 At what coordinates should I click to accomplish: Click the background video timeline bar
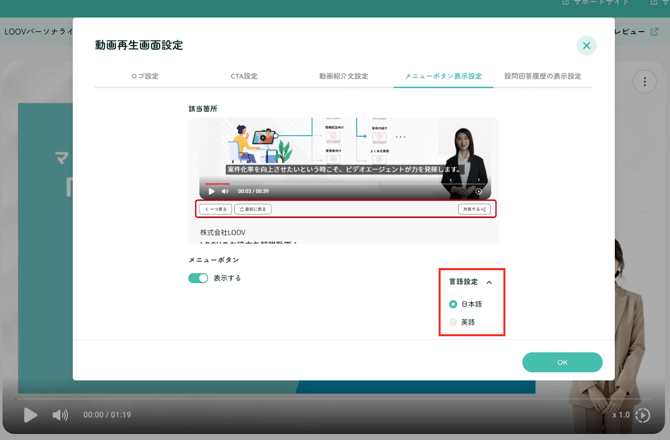pos(333,399)
